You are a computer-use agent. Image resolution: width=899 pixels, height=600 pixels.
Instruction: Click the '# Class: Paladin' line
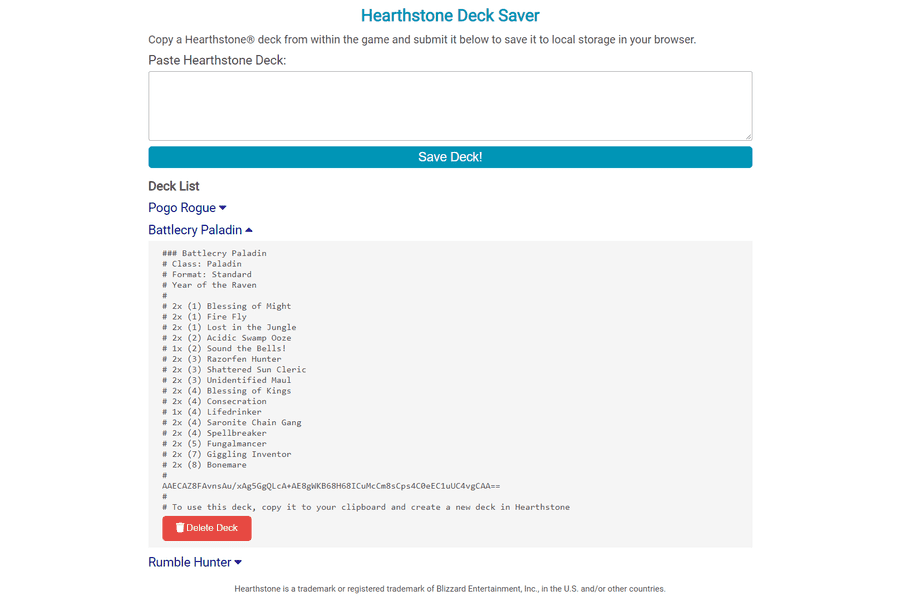pos(202,264)
